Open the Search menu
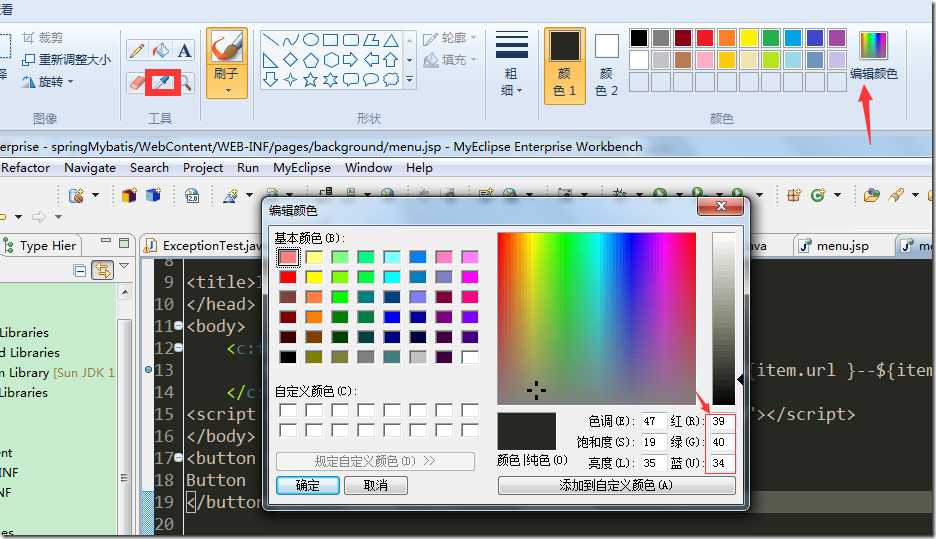Image resolution: width=936 pixels, height=539 pixels. pos(149,168)
